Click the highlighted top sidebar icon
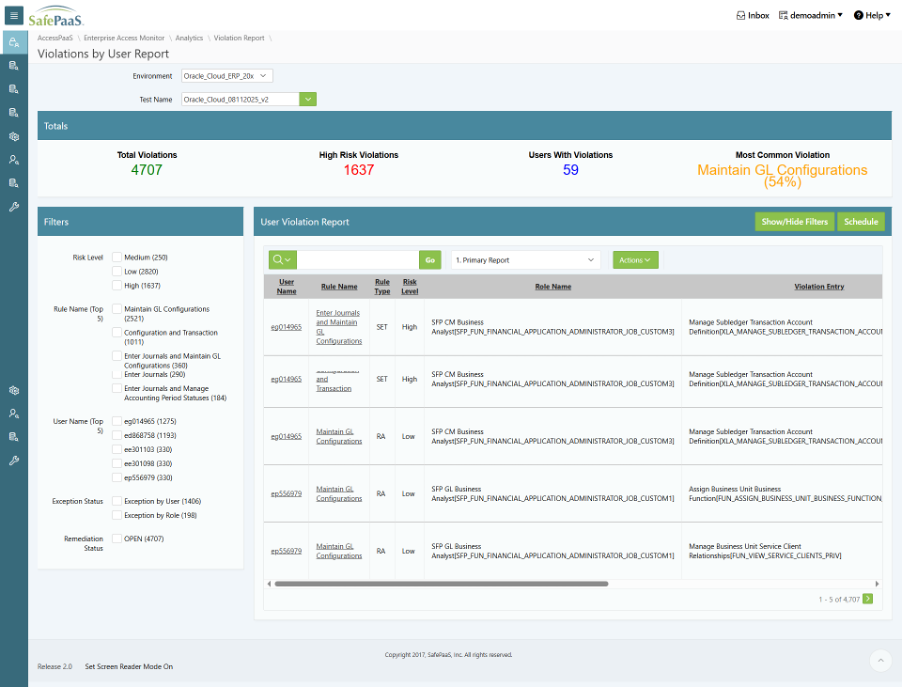The image size is (902, 688). (x=14, y=42)
